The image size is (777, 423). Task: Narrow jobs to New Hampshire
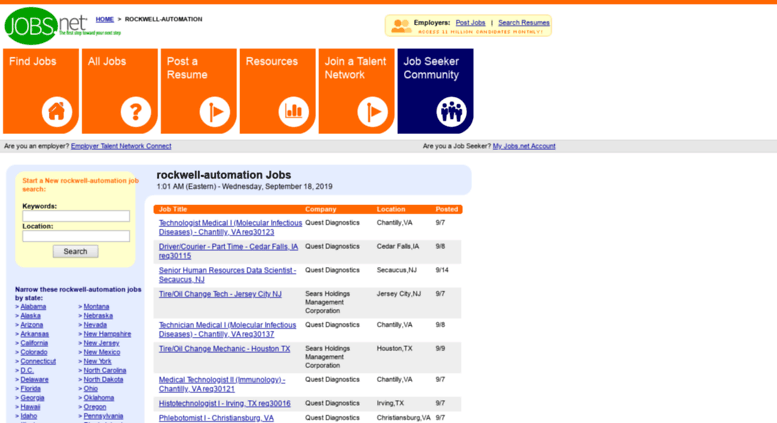[x=107, y=334]
